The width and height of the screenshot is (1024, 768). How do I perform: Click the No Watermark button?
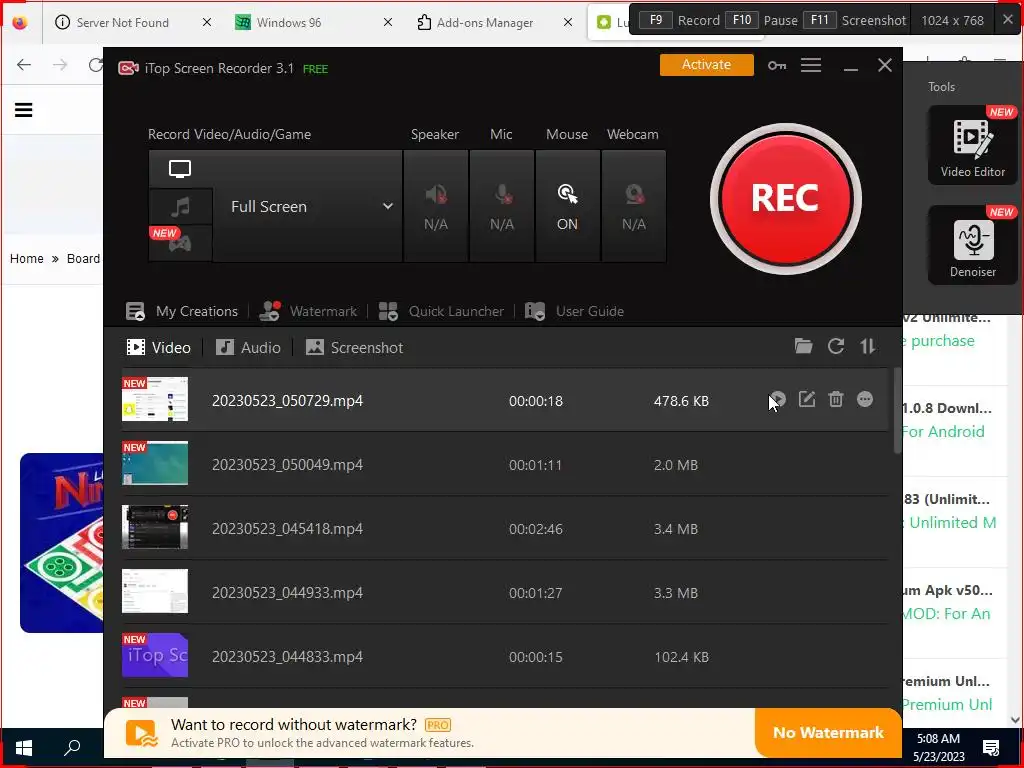click(x=828, y=733)
